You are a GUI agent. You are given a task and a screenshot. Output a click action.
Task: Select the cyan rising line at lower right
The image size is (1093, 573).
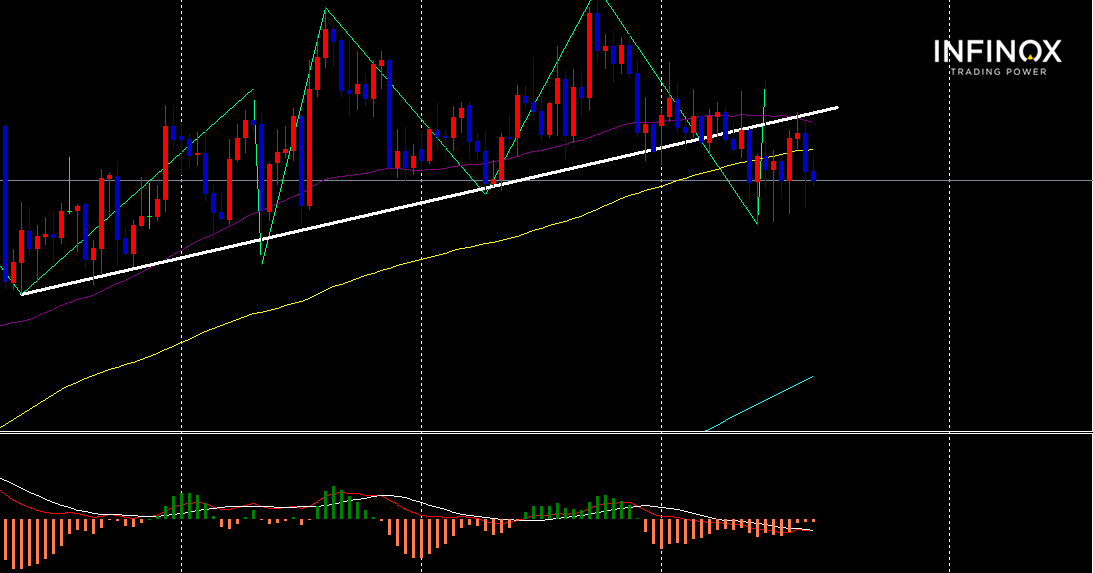click(760, 404)
